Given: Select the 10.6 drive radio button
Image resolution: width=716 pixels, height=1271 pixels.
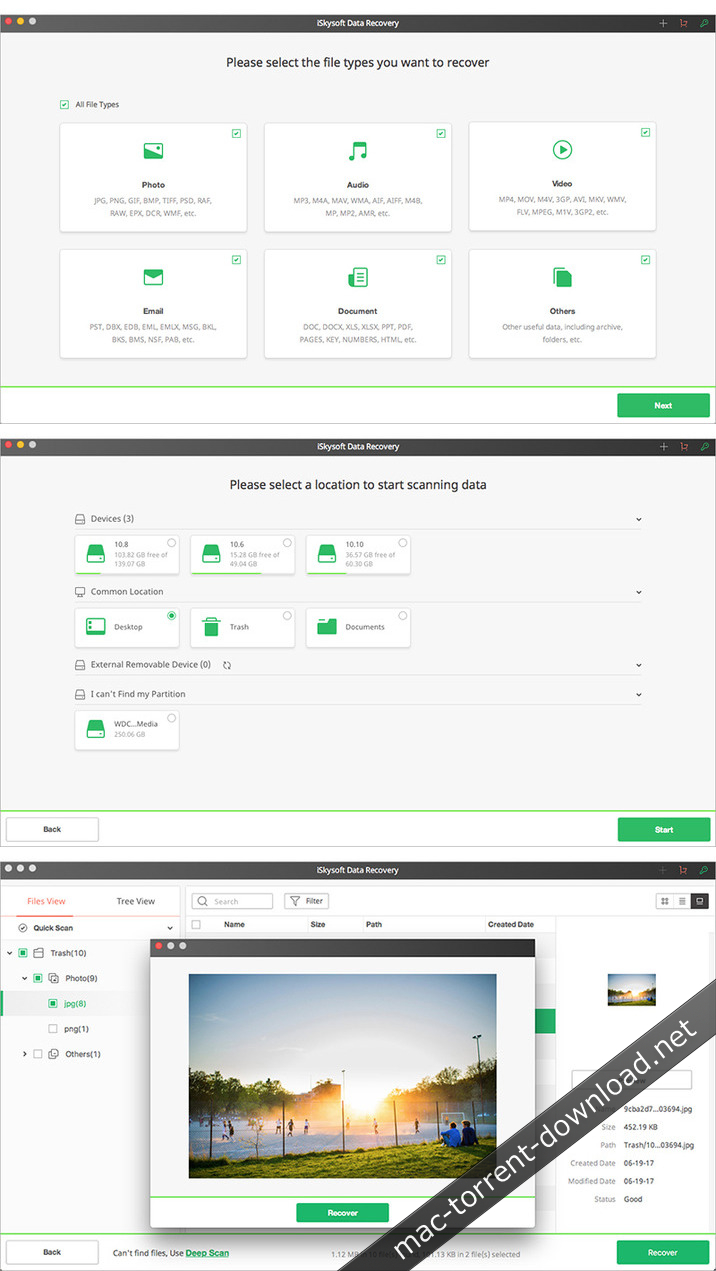Looking at the screenshot, I should coord(287,543).
